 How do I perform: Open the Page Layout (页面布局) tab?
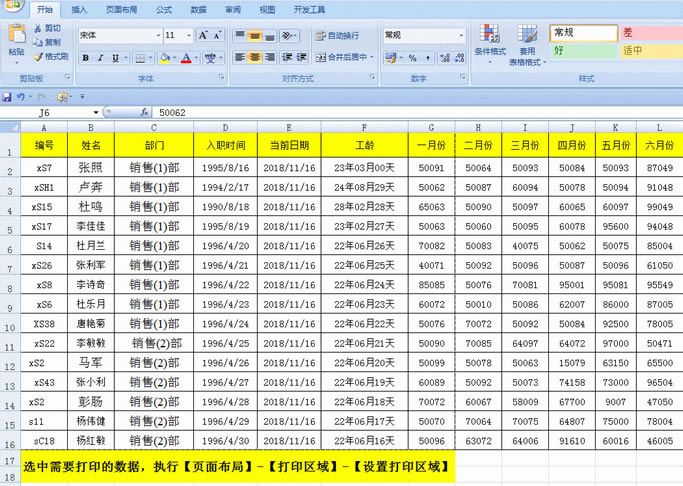coord(121,10)
